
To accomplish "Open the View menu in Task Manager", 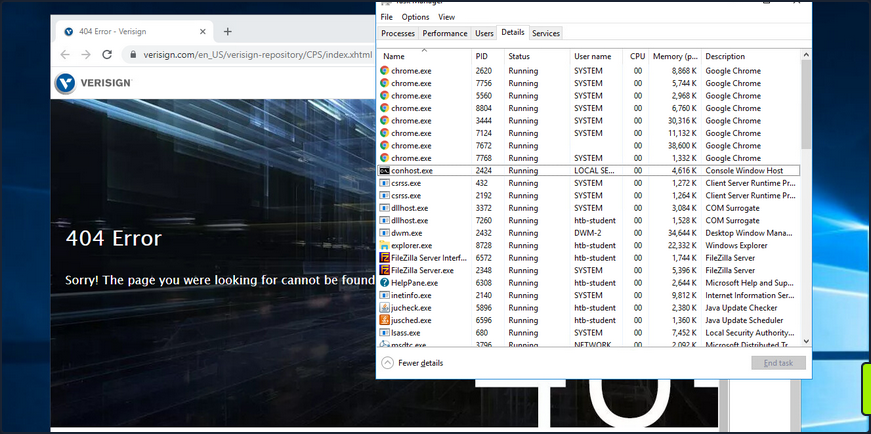I will point(447,17).
